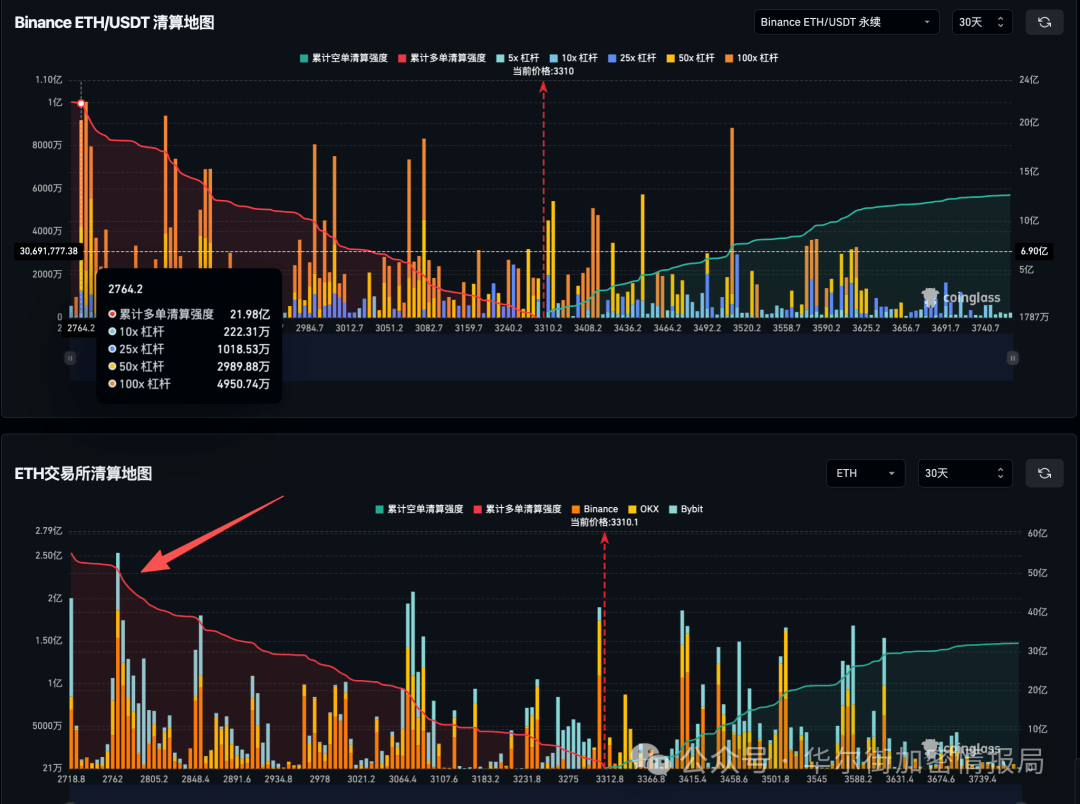Click the 当前价格:3310.1 marker label

coord(604,522)
